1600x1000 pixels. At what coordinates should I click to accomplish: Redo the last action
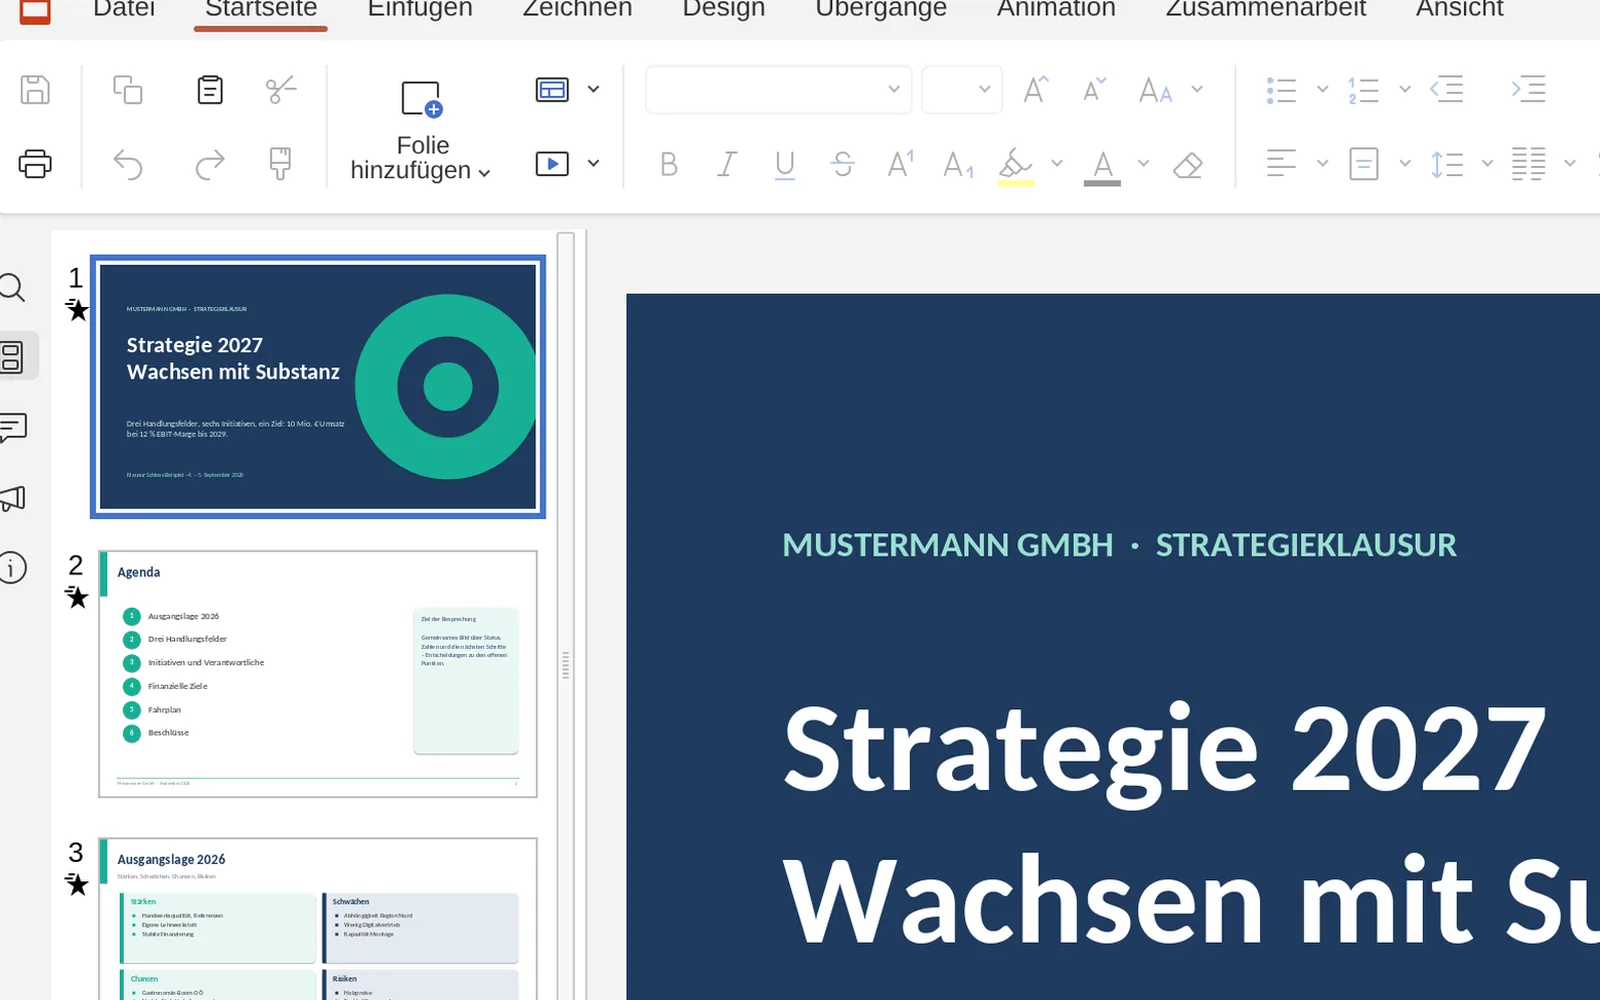click(x=210, y=164)
